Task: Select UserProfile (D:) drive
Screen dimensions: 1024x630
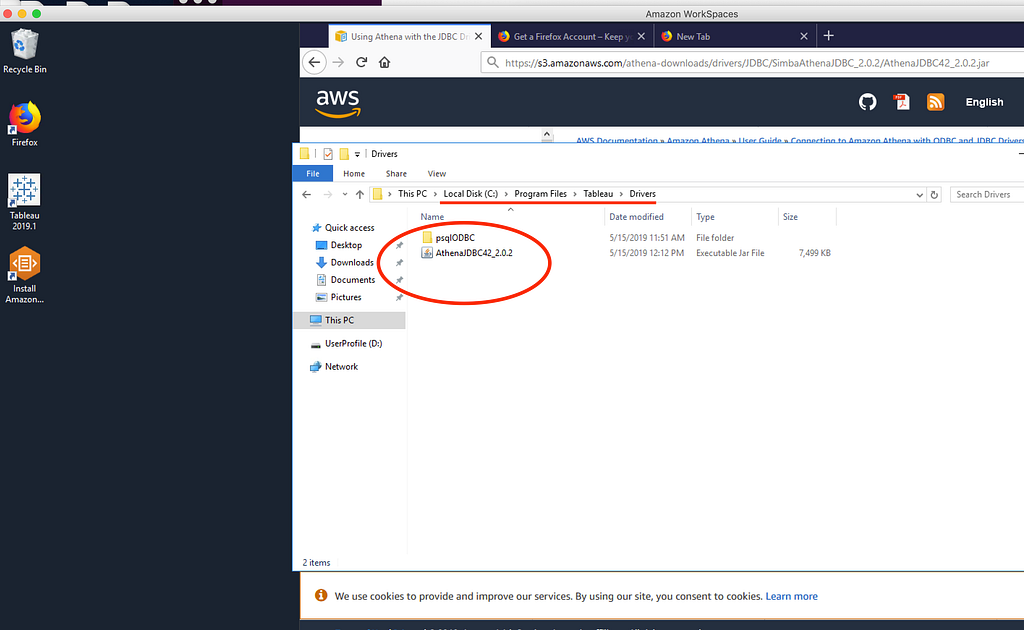Action: (353, 343)
